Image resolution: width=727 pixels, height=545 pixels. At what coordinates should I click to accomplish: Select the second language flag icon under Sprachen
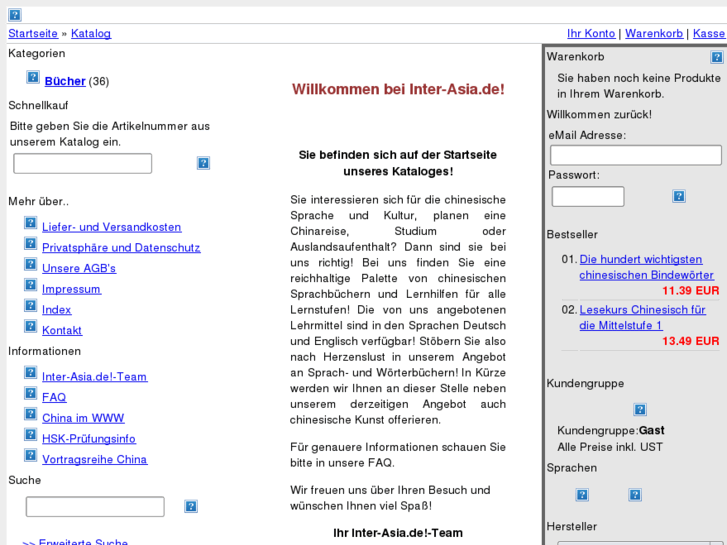pos(635,495)
